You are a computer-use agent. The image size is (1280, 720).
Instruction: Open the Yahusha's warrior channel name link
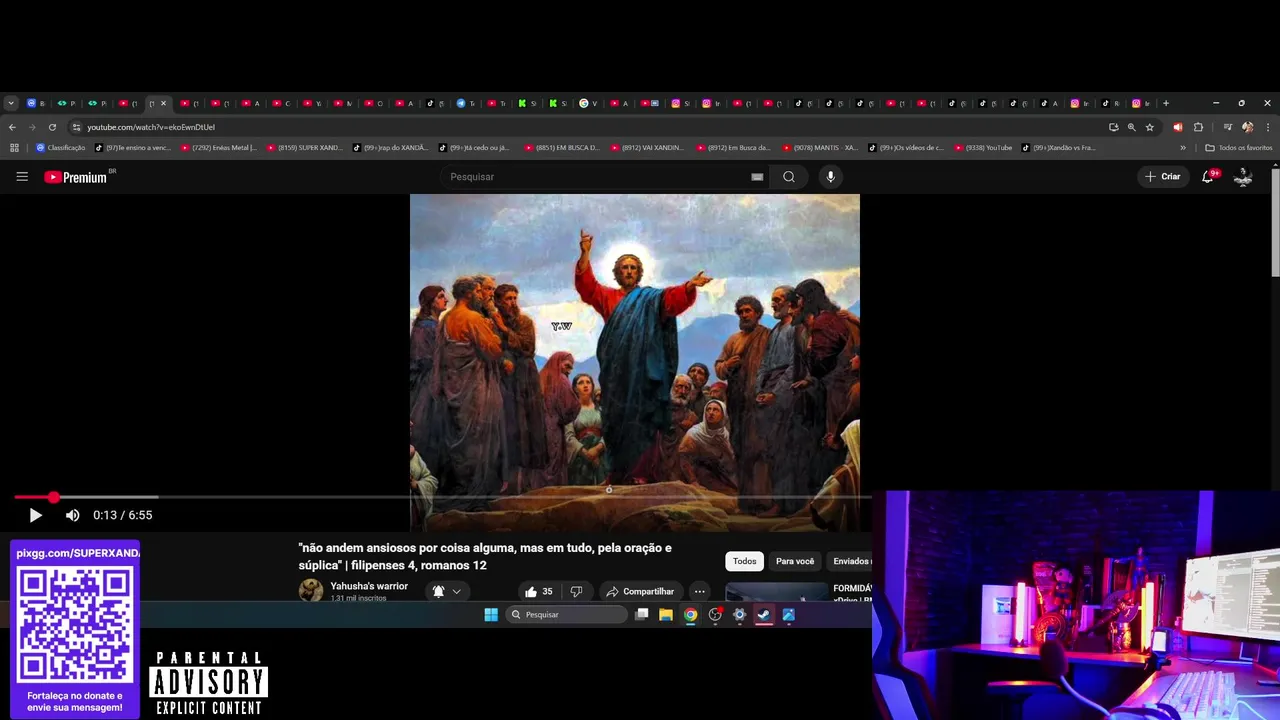[369, 586]
